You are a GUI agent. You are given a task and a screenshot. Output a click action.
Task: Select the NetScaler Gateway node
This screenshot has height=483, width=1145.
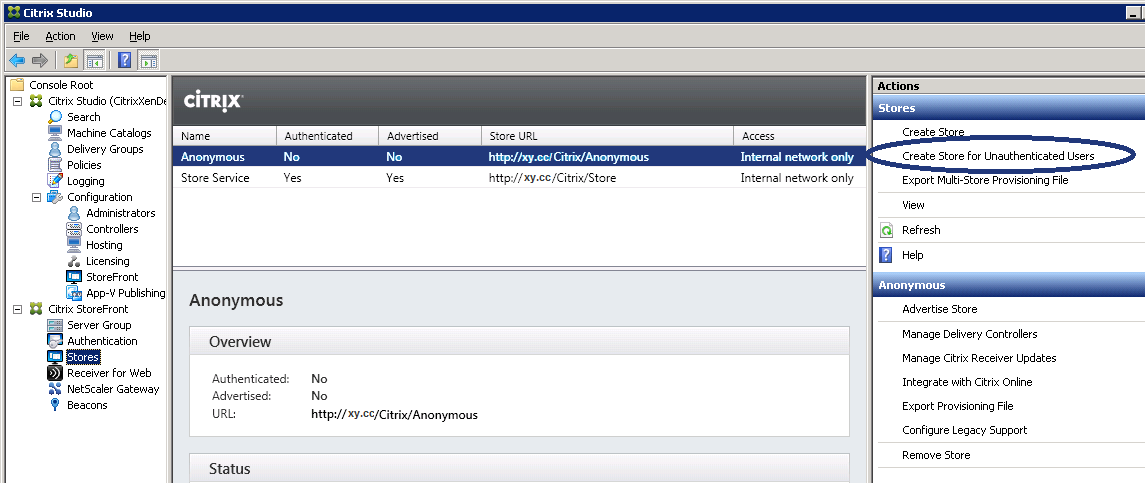tap(112, 389)
